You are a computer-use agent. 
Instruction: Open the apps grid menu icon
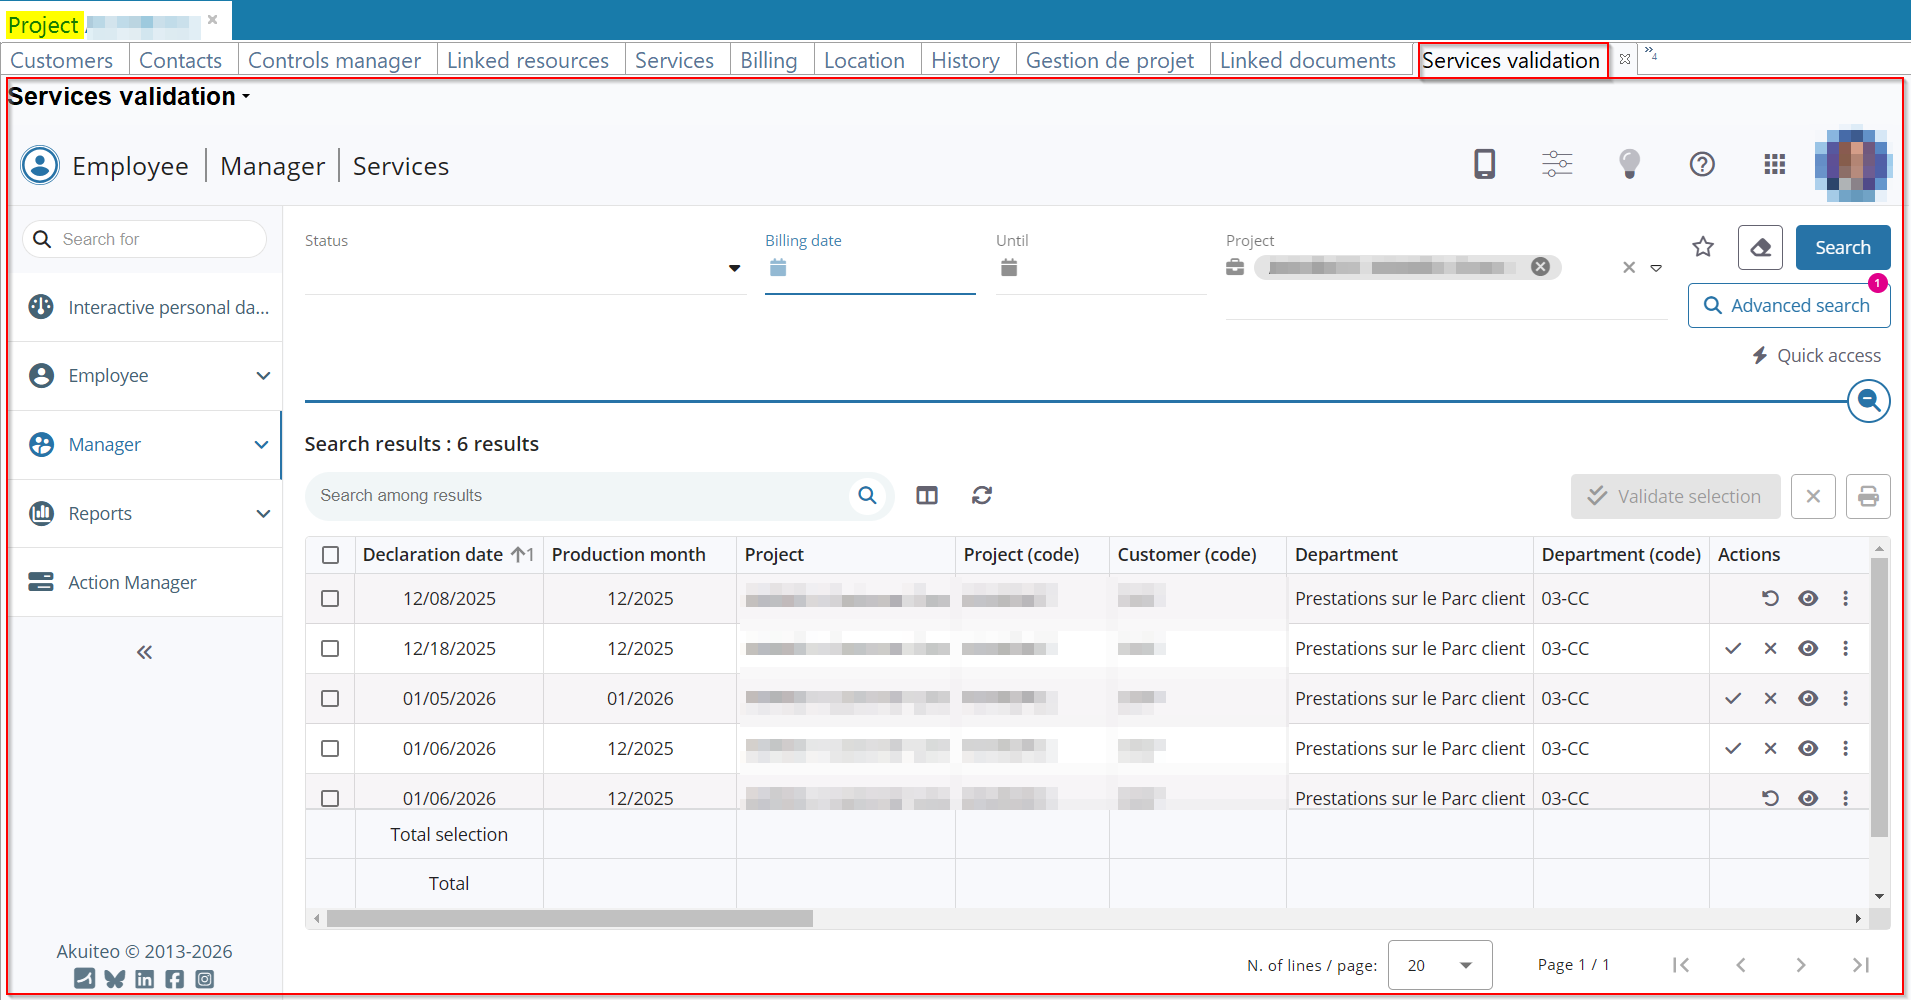(1774, 164)
